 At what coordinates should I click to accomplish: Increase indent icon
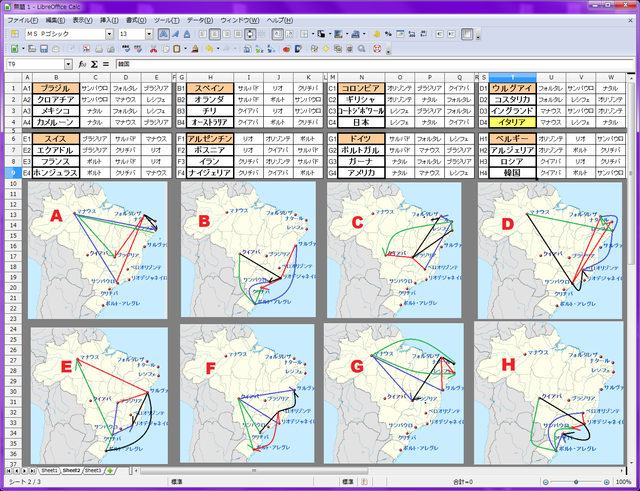pos(451,34)
